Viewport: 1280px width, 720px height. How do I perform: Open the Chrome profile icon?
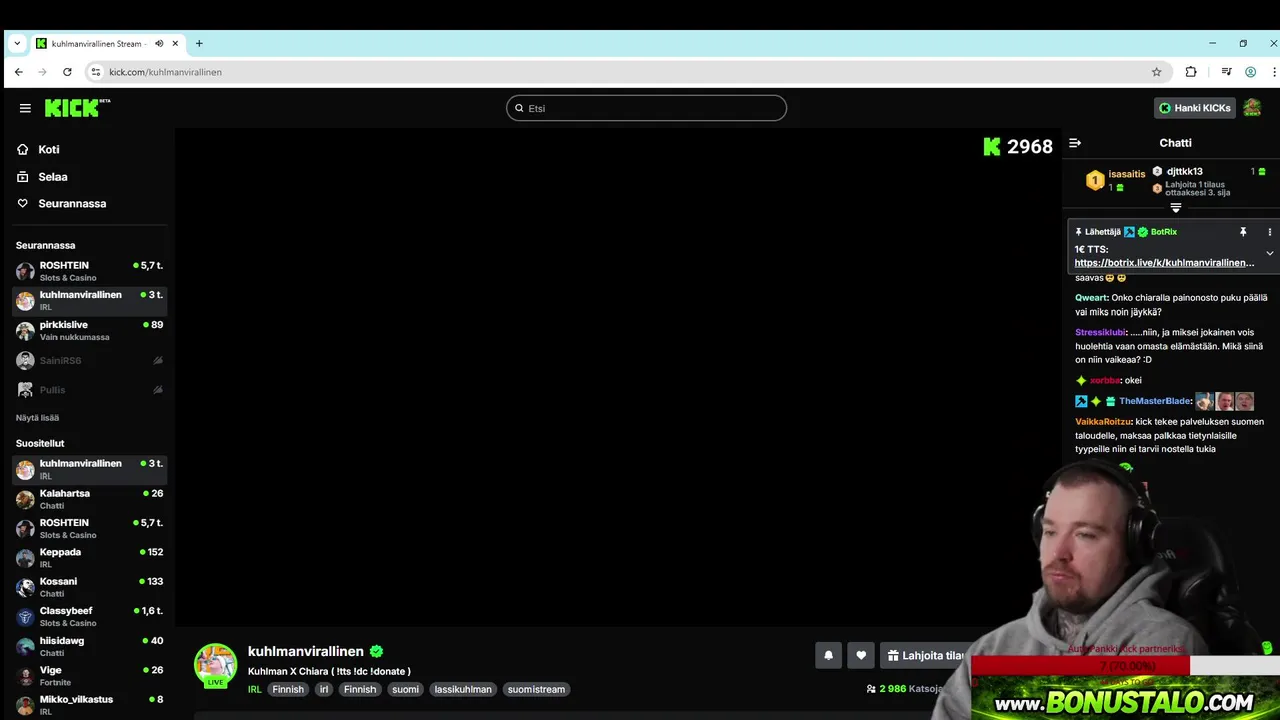point(1250,72)
